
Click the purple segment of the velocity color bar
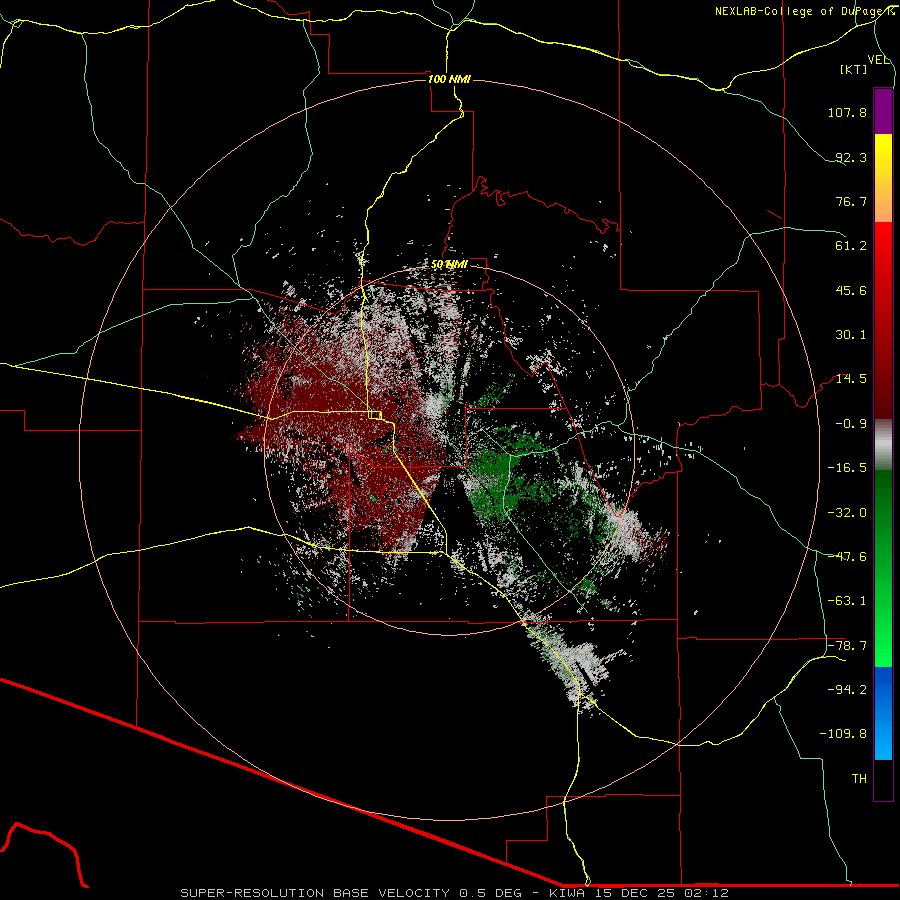click(x=883, y=111)
